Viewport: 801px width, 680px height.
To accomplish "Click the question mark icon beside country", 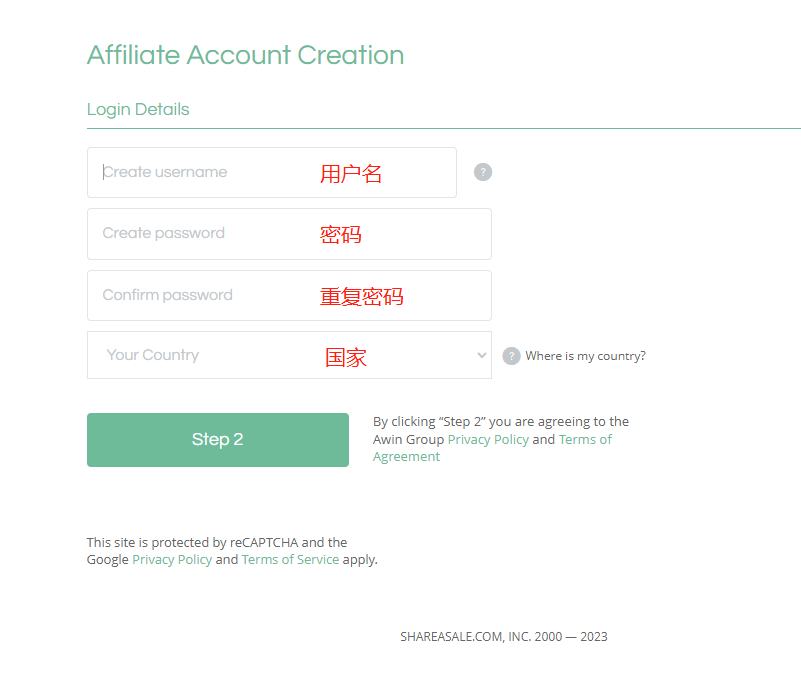I will (511, 356).
